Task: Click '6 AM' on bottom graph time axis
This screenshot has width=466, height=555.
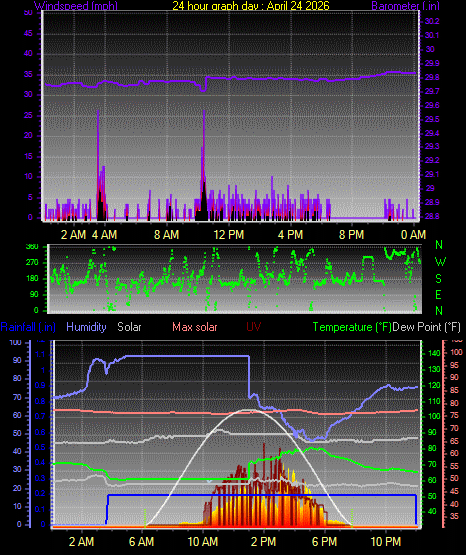Action: 141,542
